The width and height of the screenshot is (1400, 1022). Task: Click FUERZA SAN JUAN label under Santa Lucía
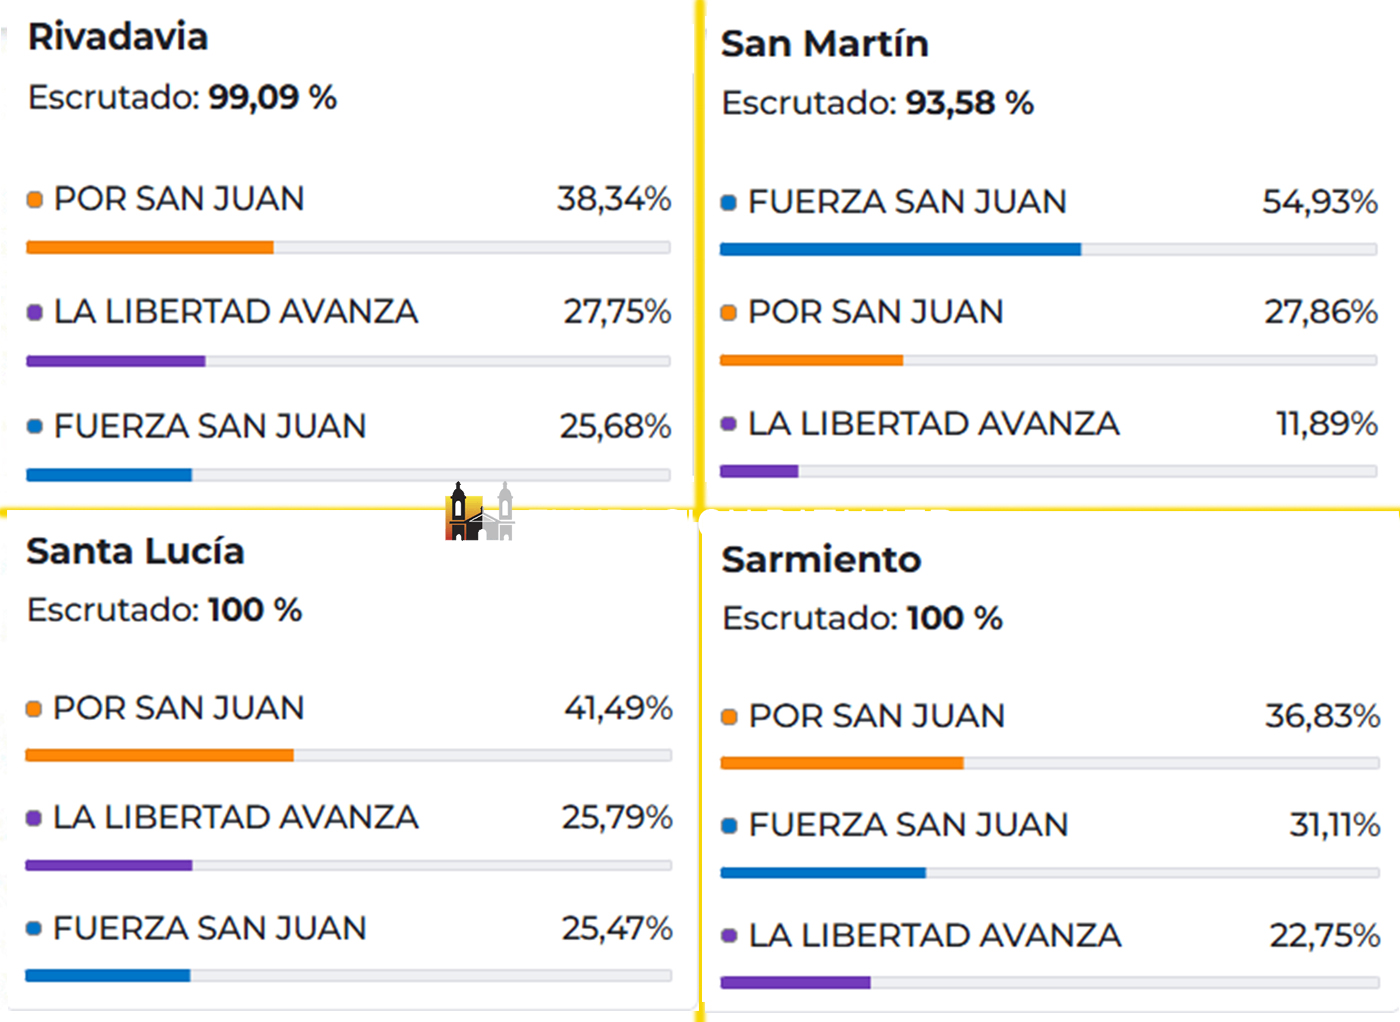coord(209,928)
